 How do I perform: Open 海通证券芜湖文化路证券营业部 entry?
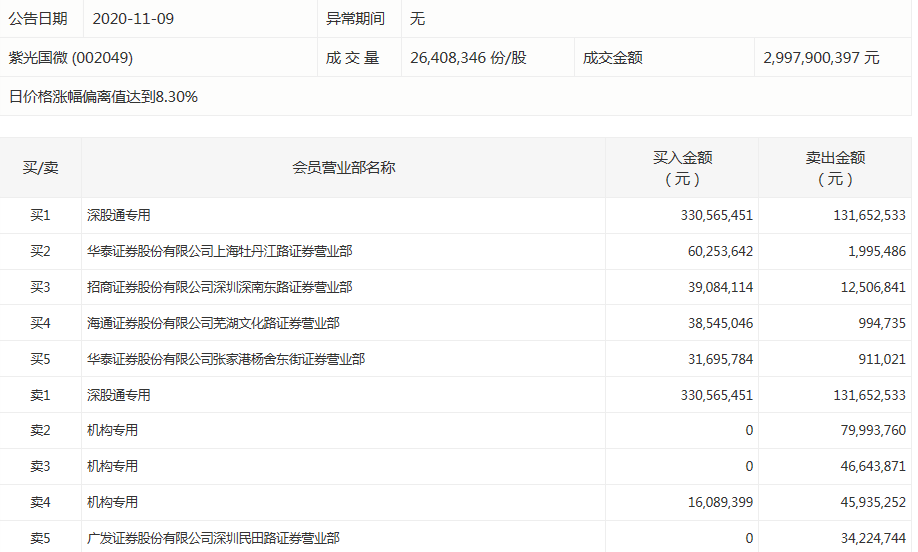pyautogui.click(x=213, y=324)
